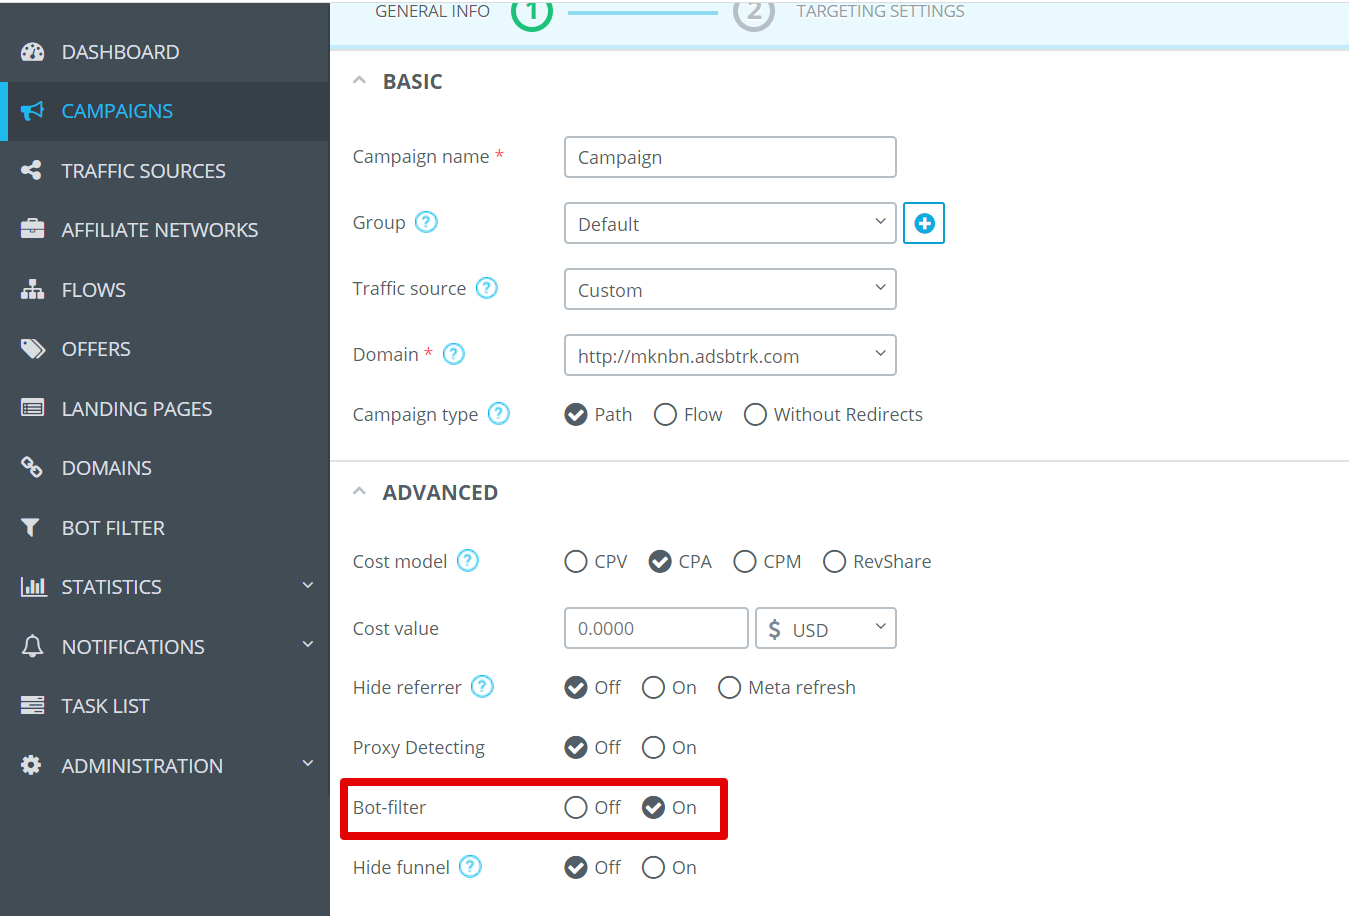Image resolution: width=1349 pixels, height=916 pixels.
Task: Click the Offers tags icon
Action: [33, 349]
